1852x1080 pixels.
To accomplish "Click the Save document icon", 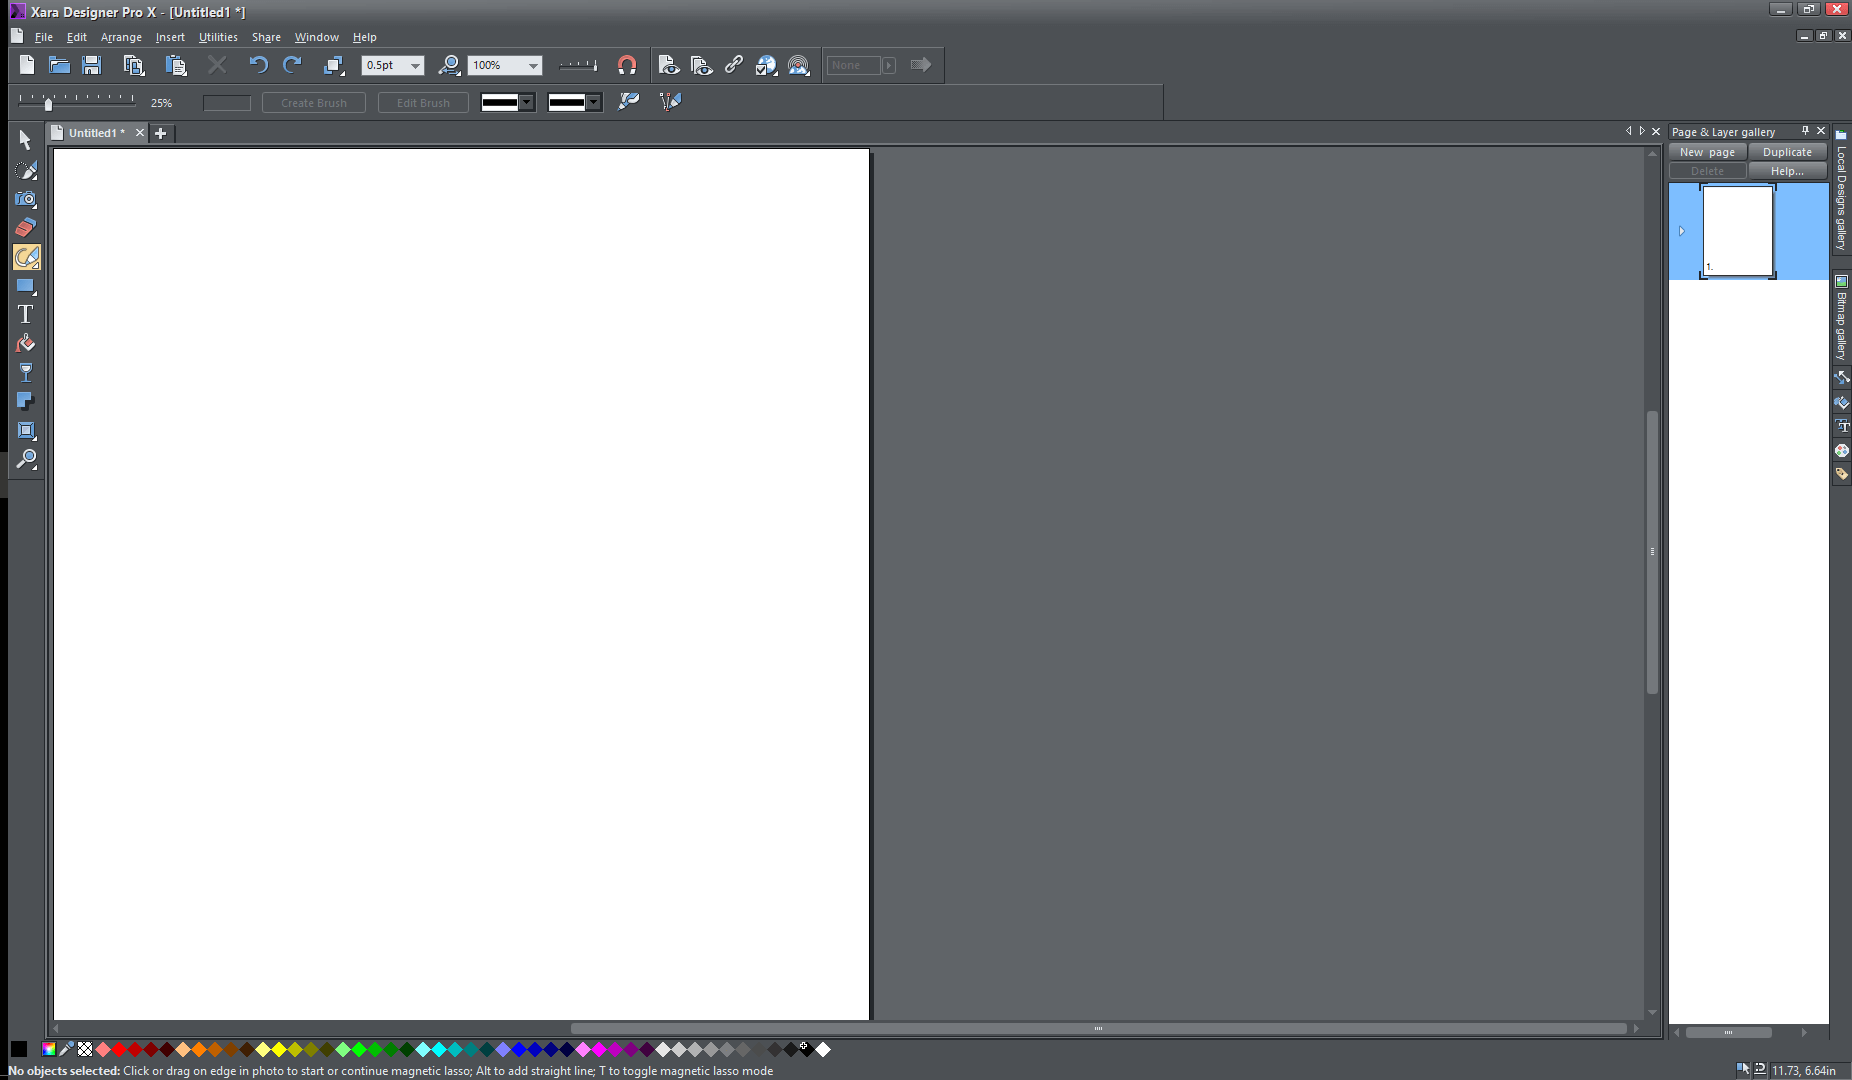I will [x=92, y=64].
